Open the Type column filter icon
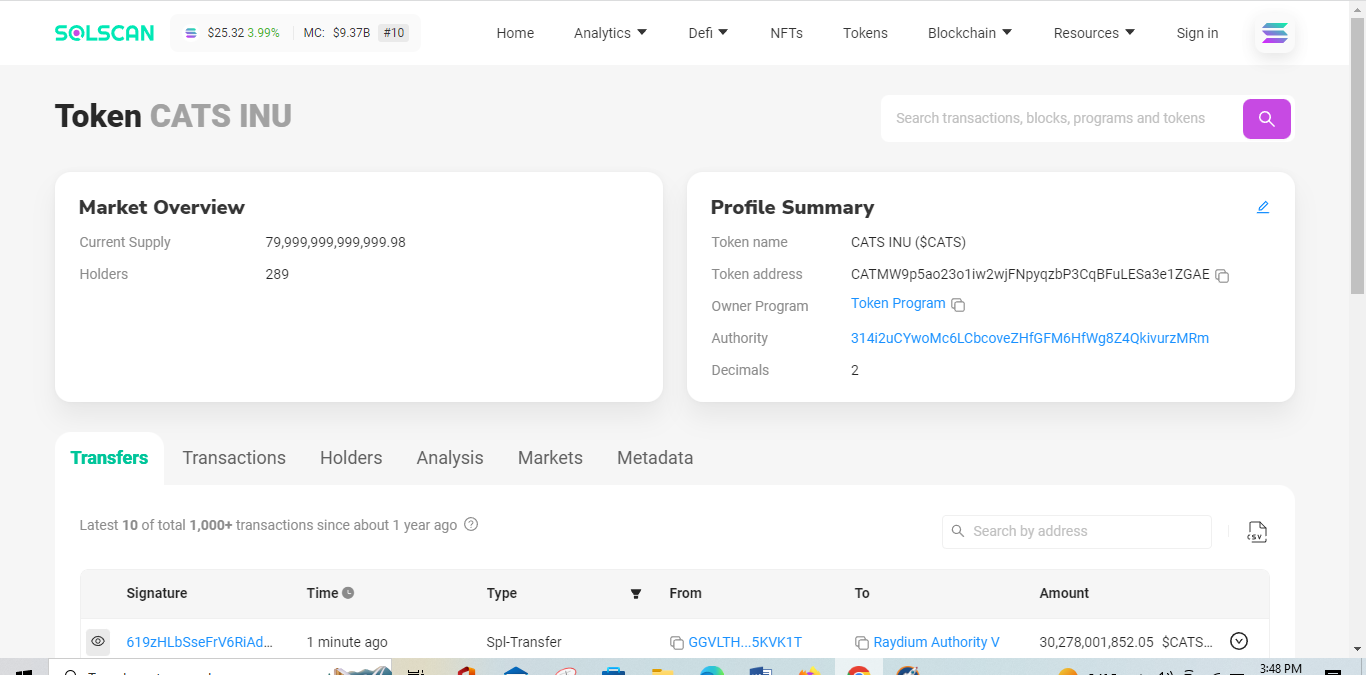 click(x=636, y=593)
